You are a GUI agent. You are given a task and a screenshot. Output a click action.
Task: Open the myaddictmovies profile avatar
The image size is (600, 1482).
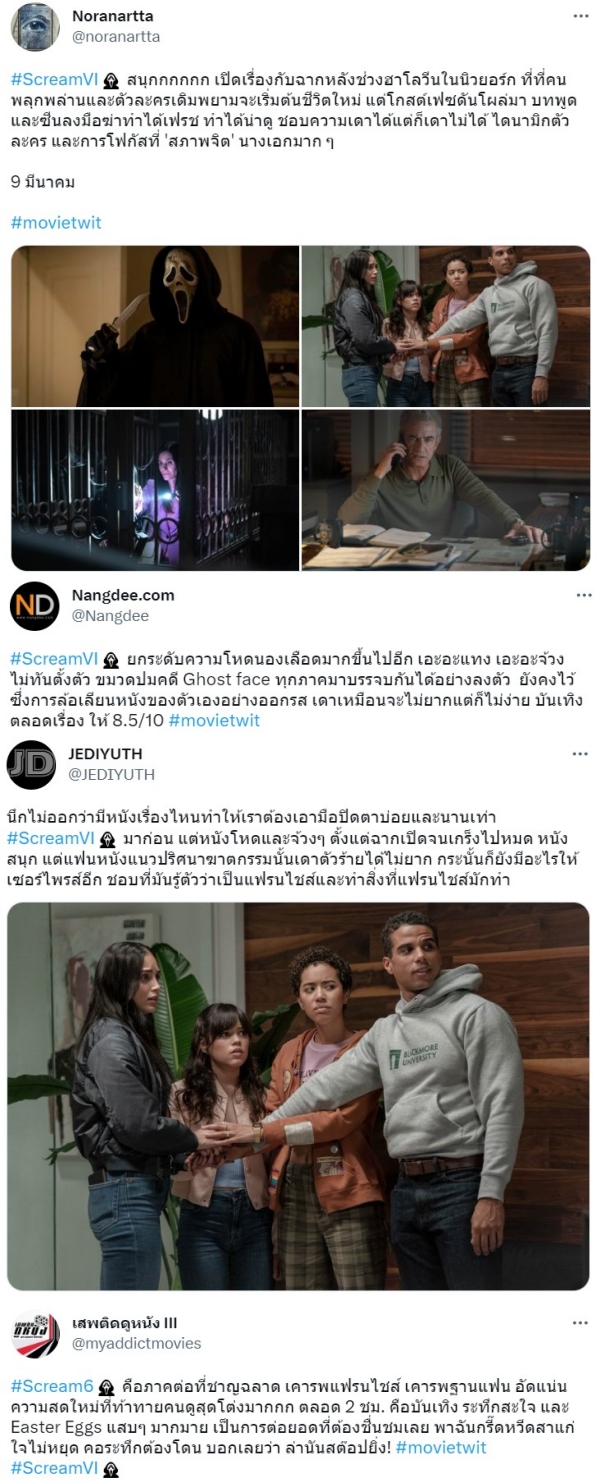[35, 1334]
